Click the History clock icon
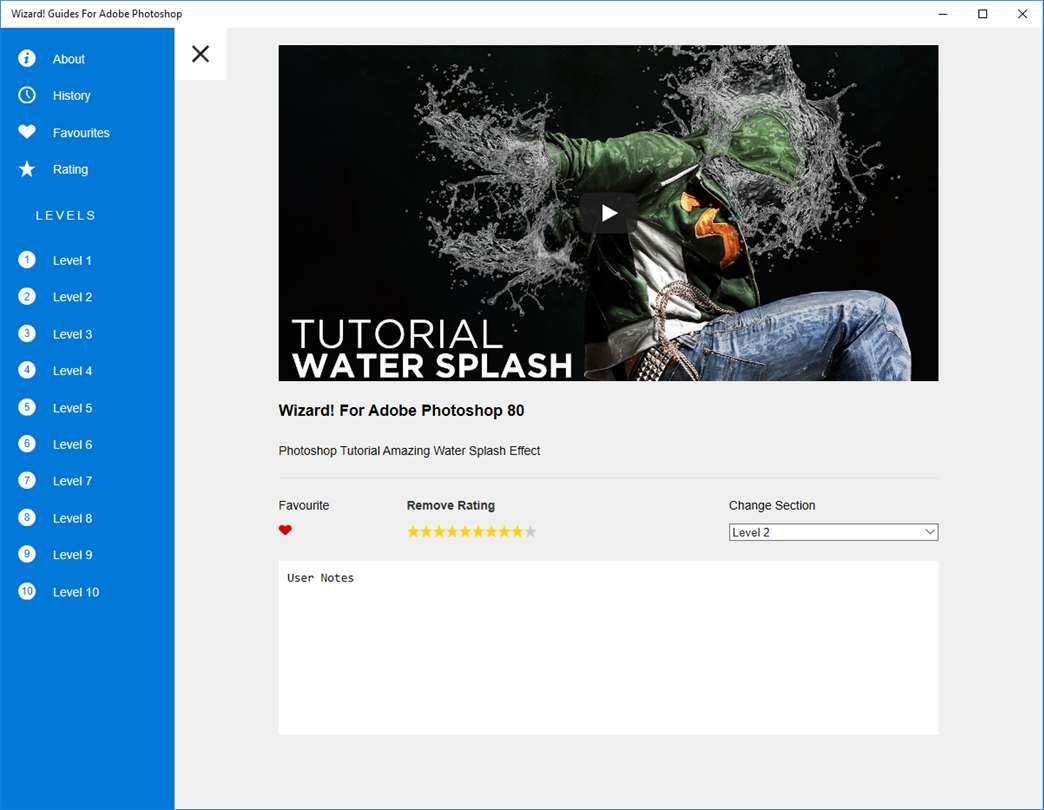 (x=27, y=95)
